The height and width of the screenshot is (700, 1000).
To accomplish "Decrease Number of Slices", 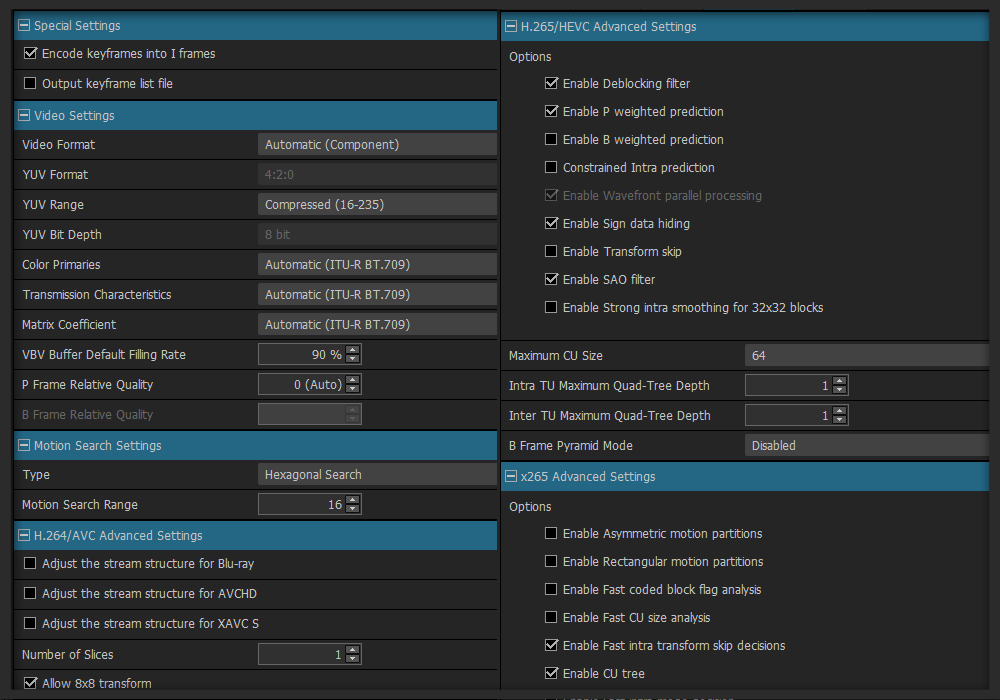I will [x=353, y=659].
